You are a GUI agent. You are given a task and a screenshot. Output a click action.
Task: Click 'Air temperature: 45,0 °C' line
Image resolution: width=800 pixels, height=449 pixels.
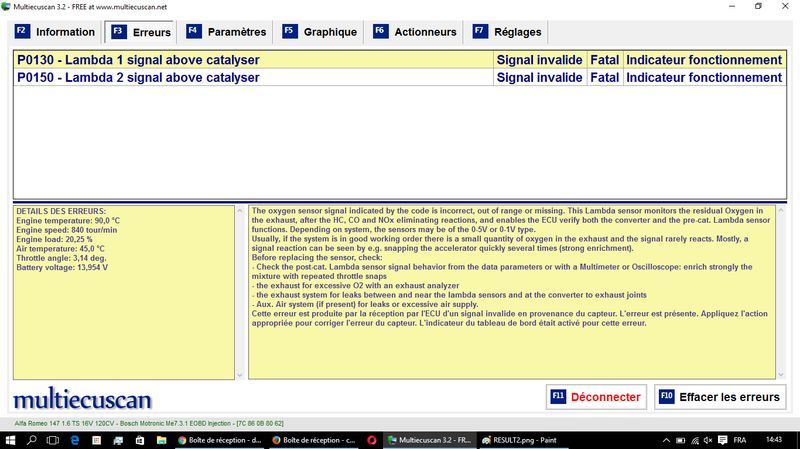60,248
